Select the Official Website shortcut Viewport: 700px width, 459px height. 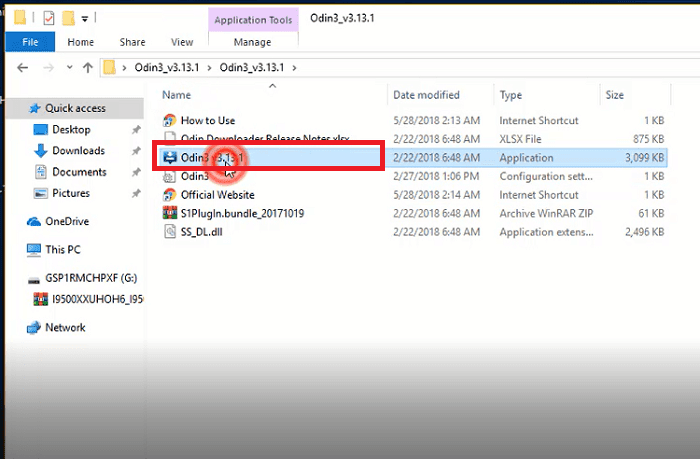pyautogui.click(x=217, y=195)
